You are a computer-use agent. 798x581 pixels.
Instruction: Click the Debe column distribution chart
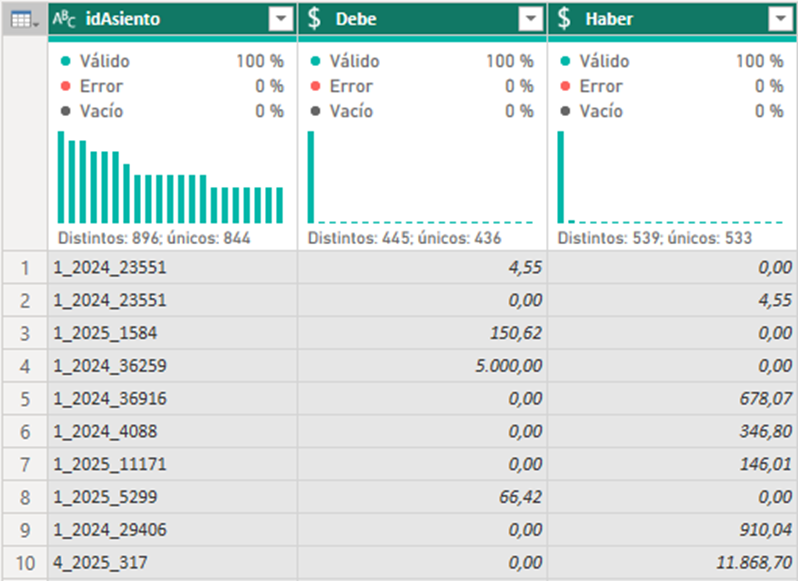click(x=421, y=177)
